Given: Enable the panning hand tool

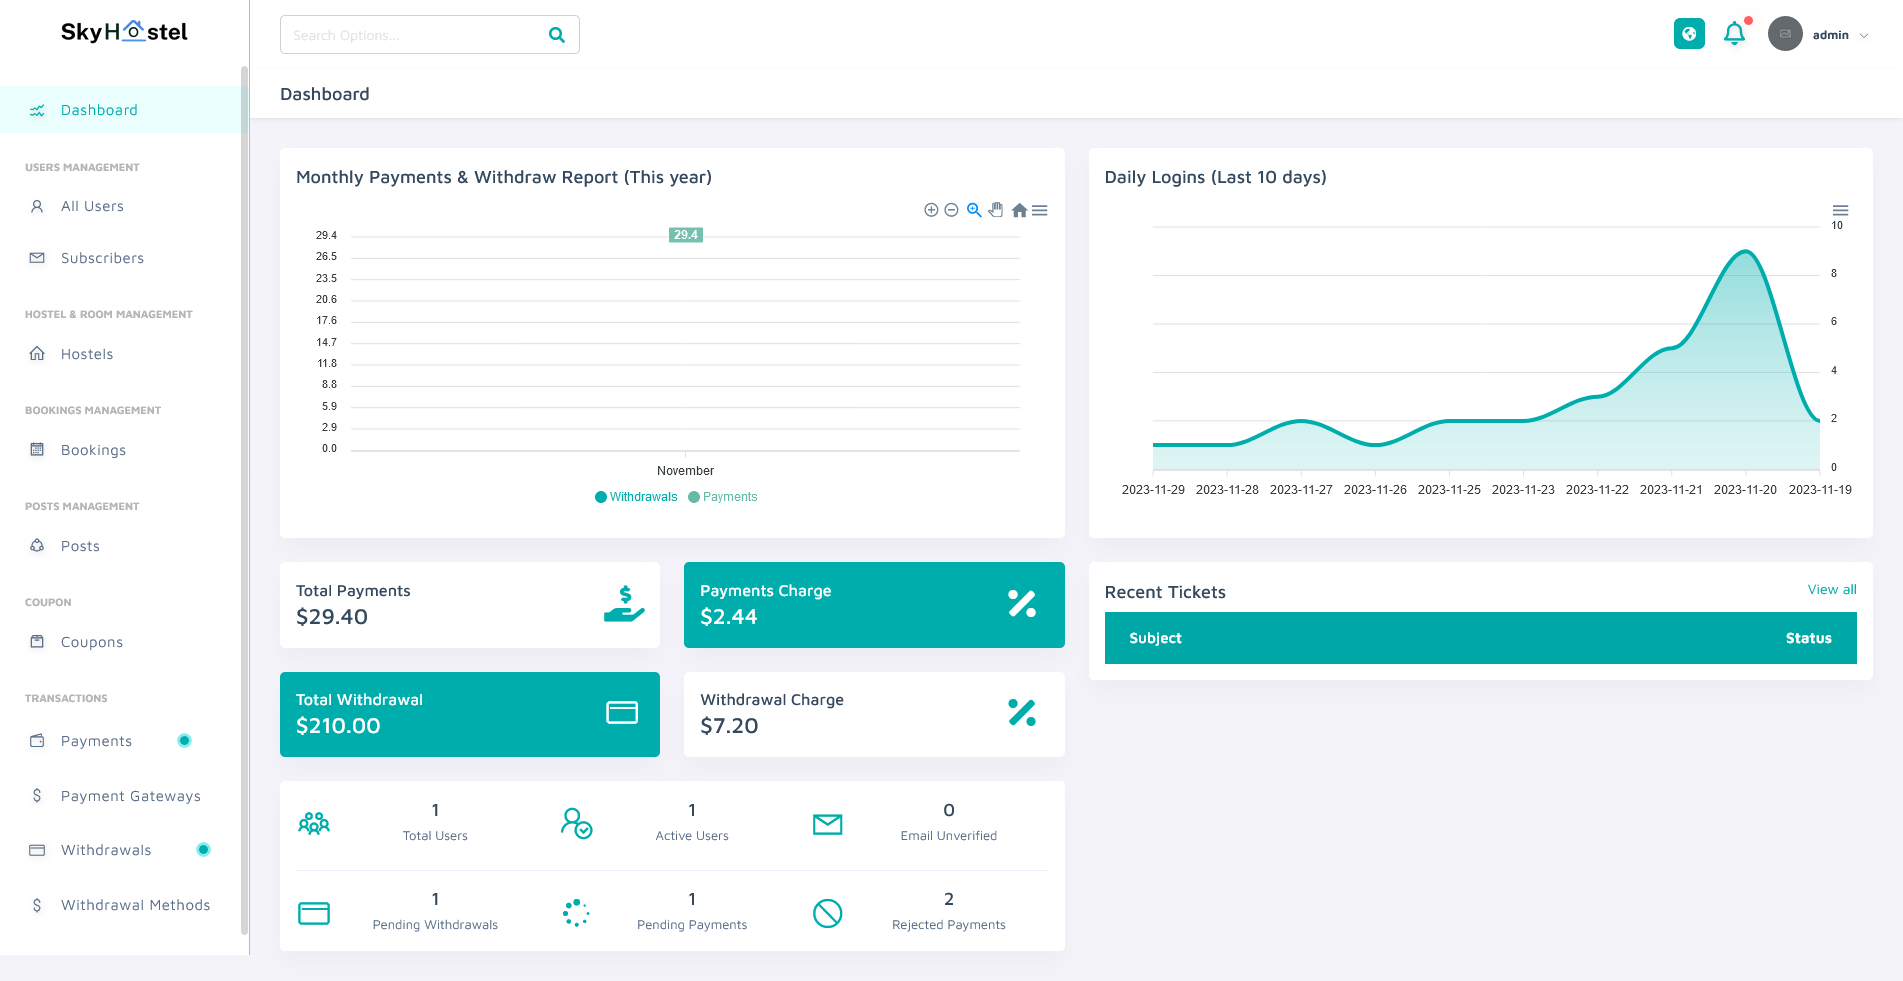Looking at the screenshot, I should pyautogui.click(x=996, y=210).
